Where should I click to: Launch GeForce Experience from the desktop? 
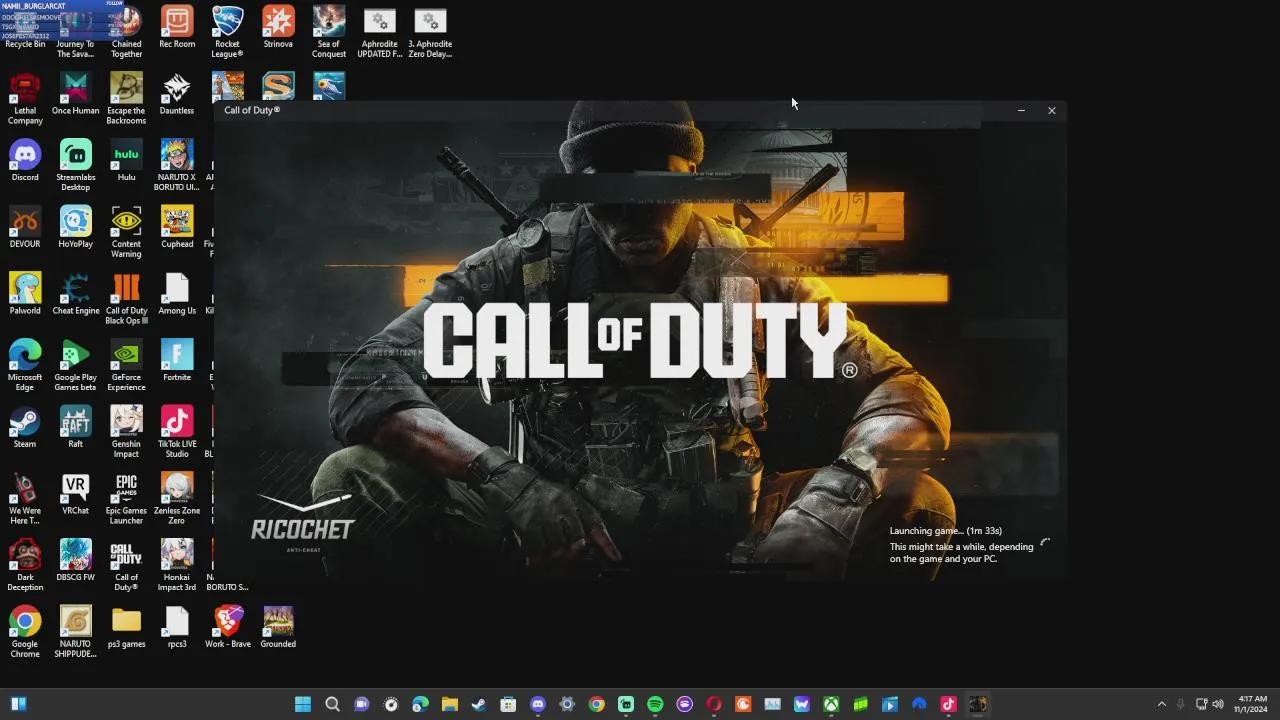(126, 365)
